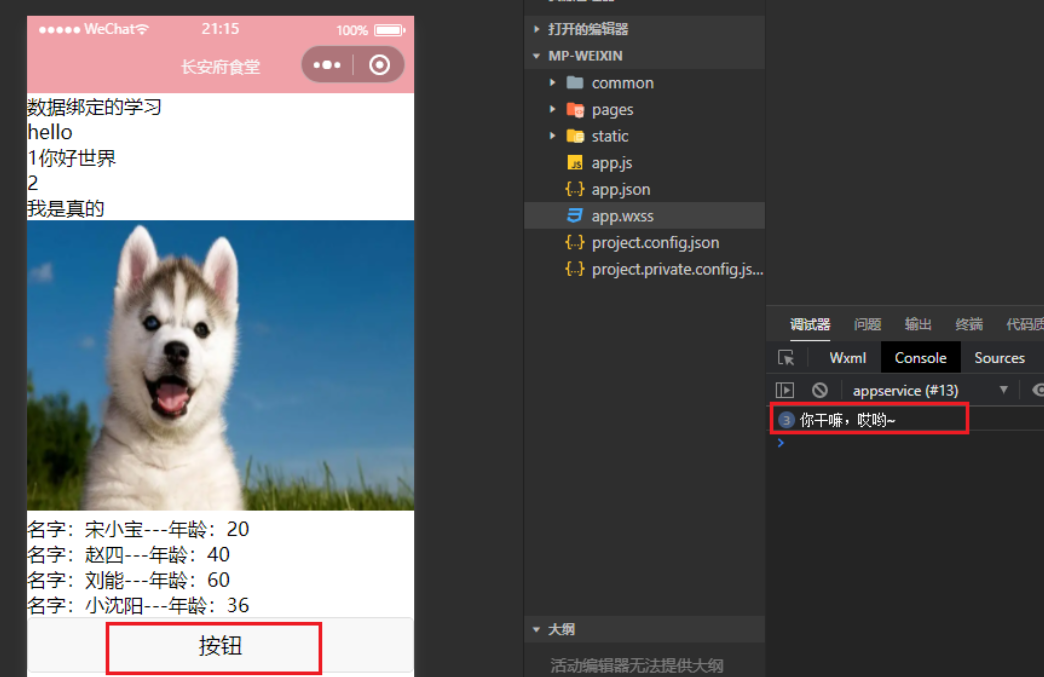
Task: Click the row 名字：宋小宝---年龄：20
Action: point(138,529)
